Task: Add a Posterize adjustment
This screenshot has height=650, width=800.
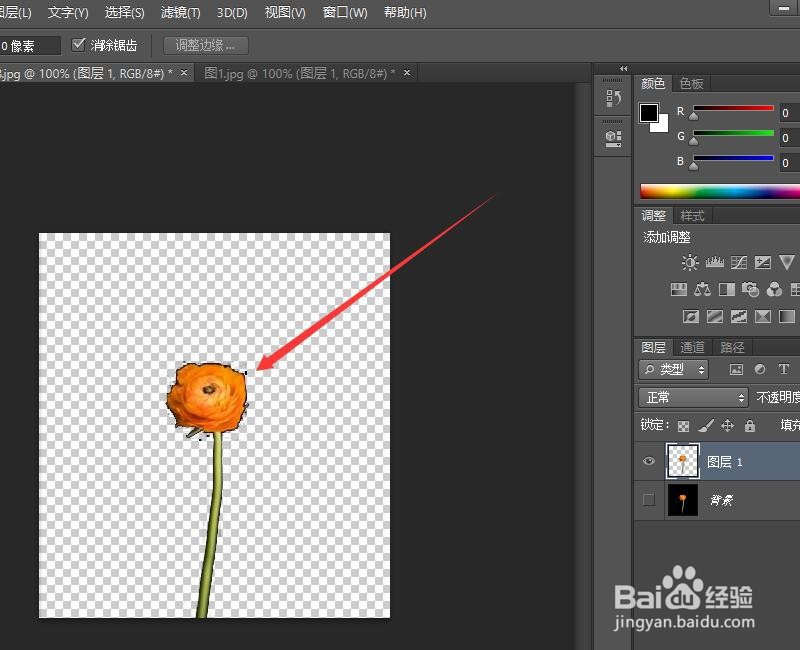Action: coord(714,317)
